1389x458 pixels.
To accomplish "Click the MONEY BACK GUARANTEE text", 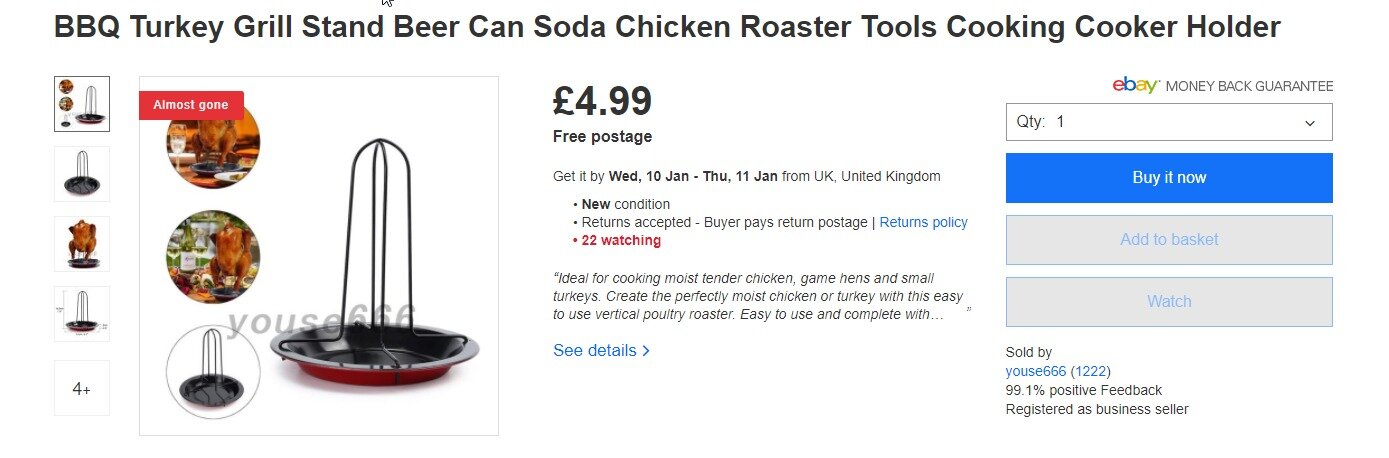I will (1249, 87).
